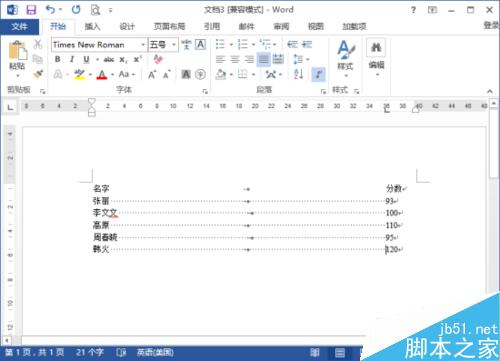Click word count 21 个字 in status bar
The height and width of the screenshot is (361, 500).
89,352
